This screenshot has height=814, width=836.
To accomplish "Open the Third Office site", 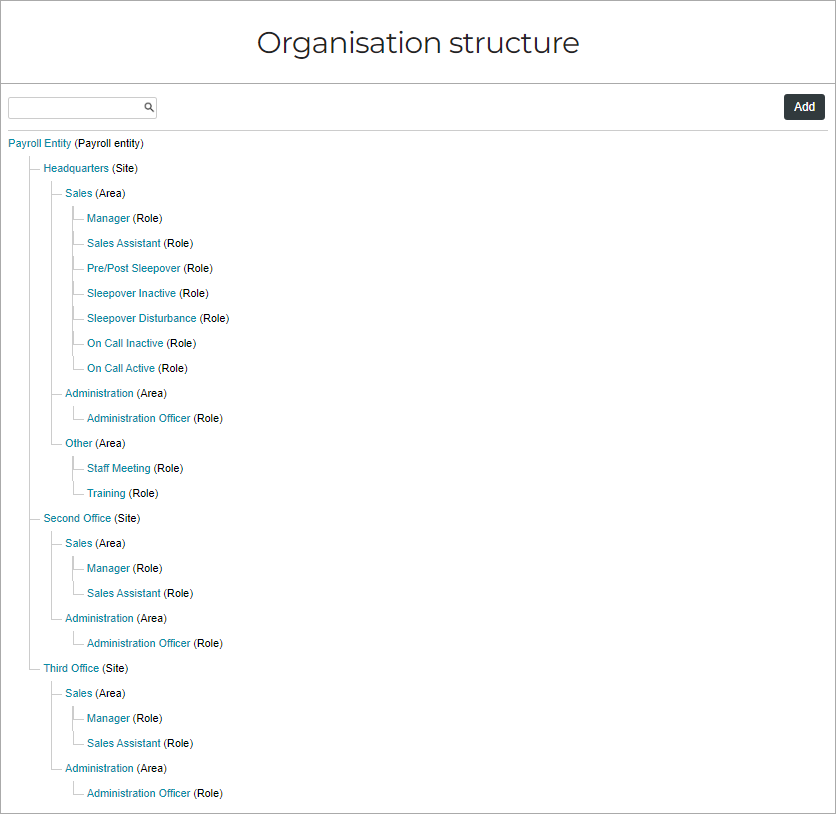I will pos(71,668).
